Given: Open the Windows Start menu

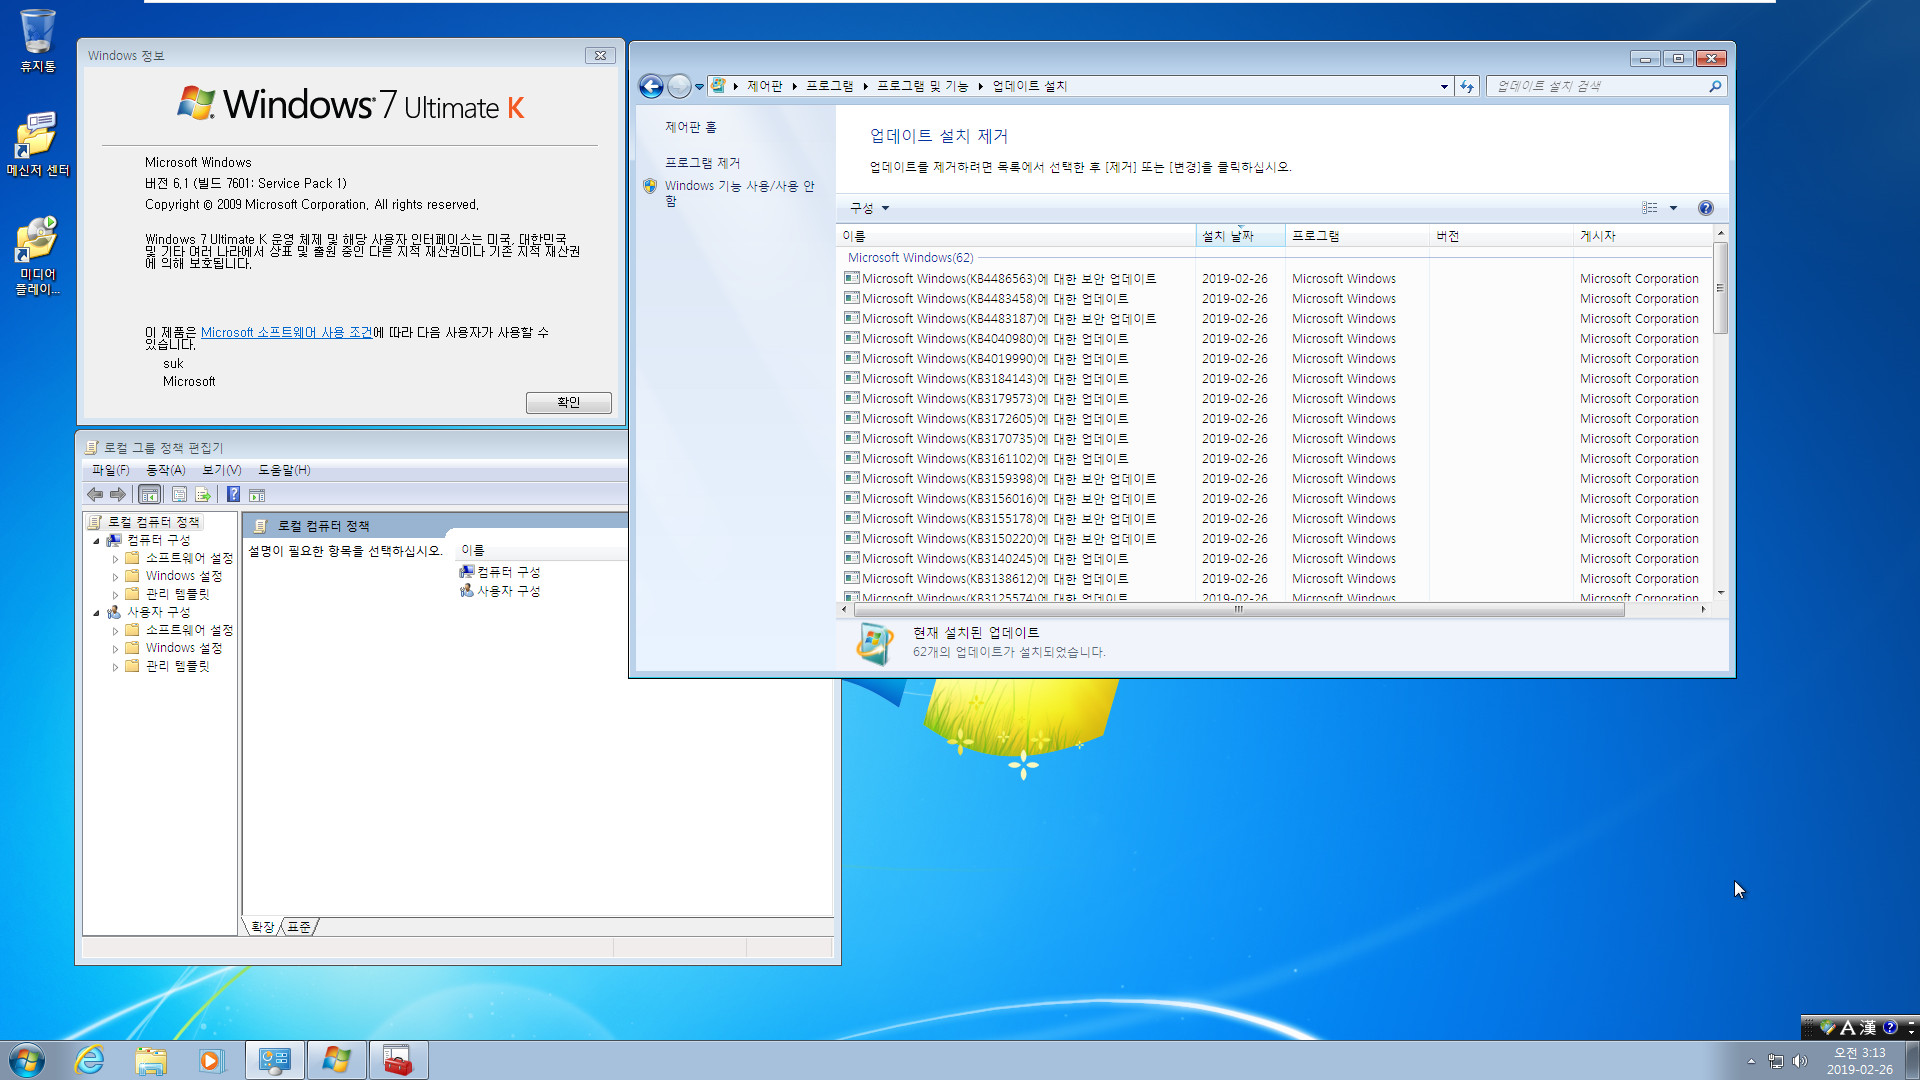Looking at the screenshot, I should 27,1060.
